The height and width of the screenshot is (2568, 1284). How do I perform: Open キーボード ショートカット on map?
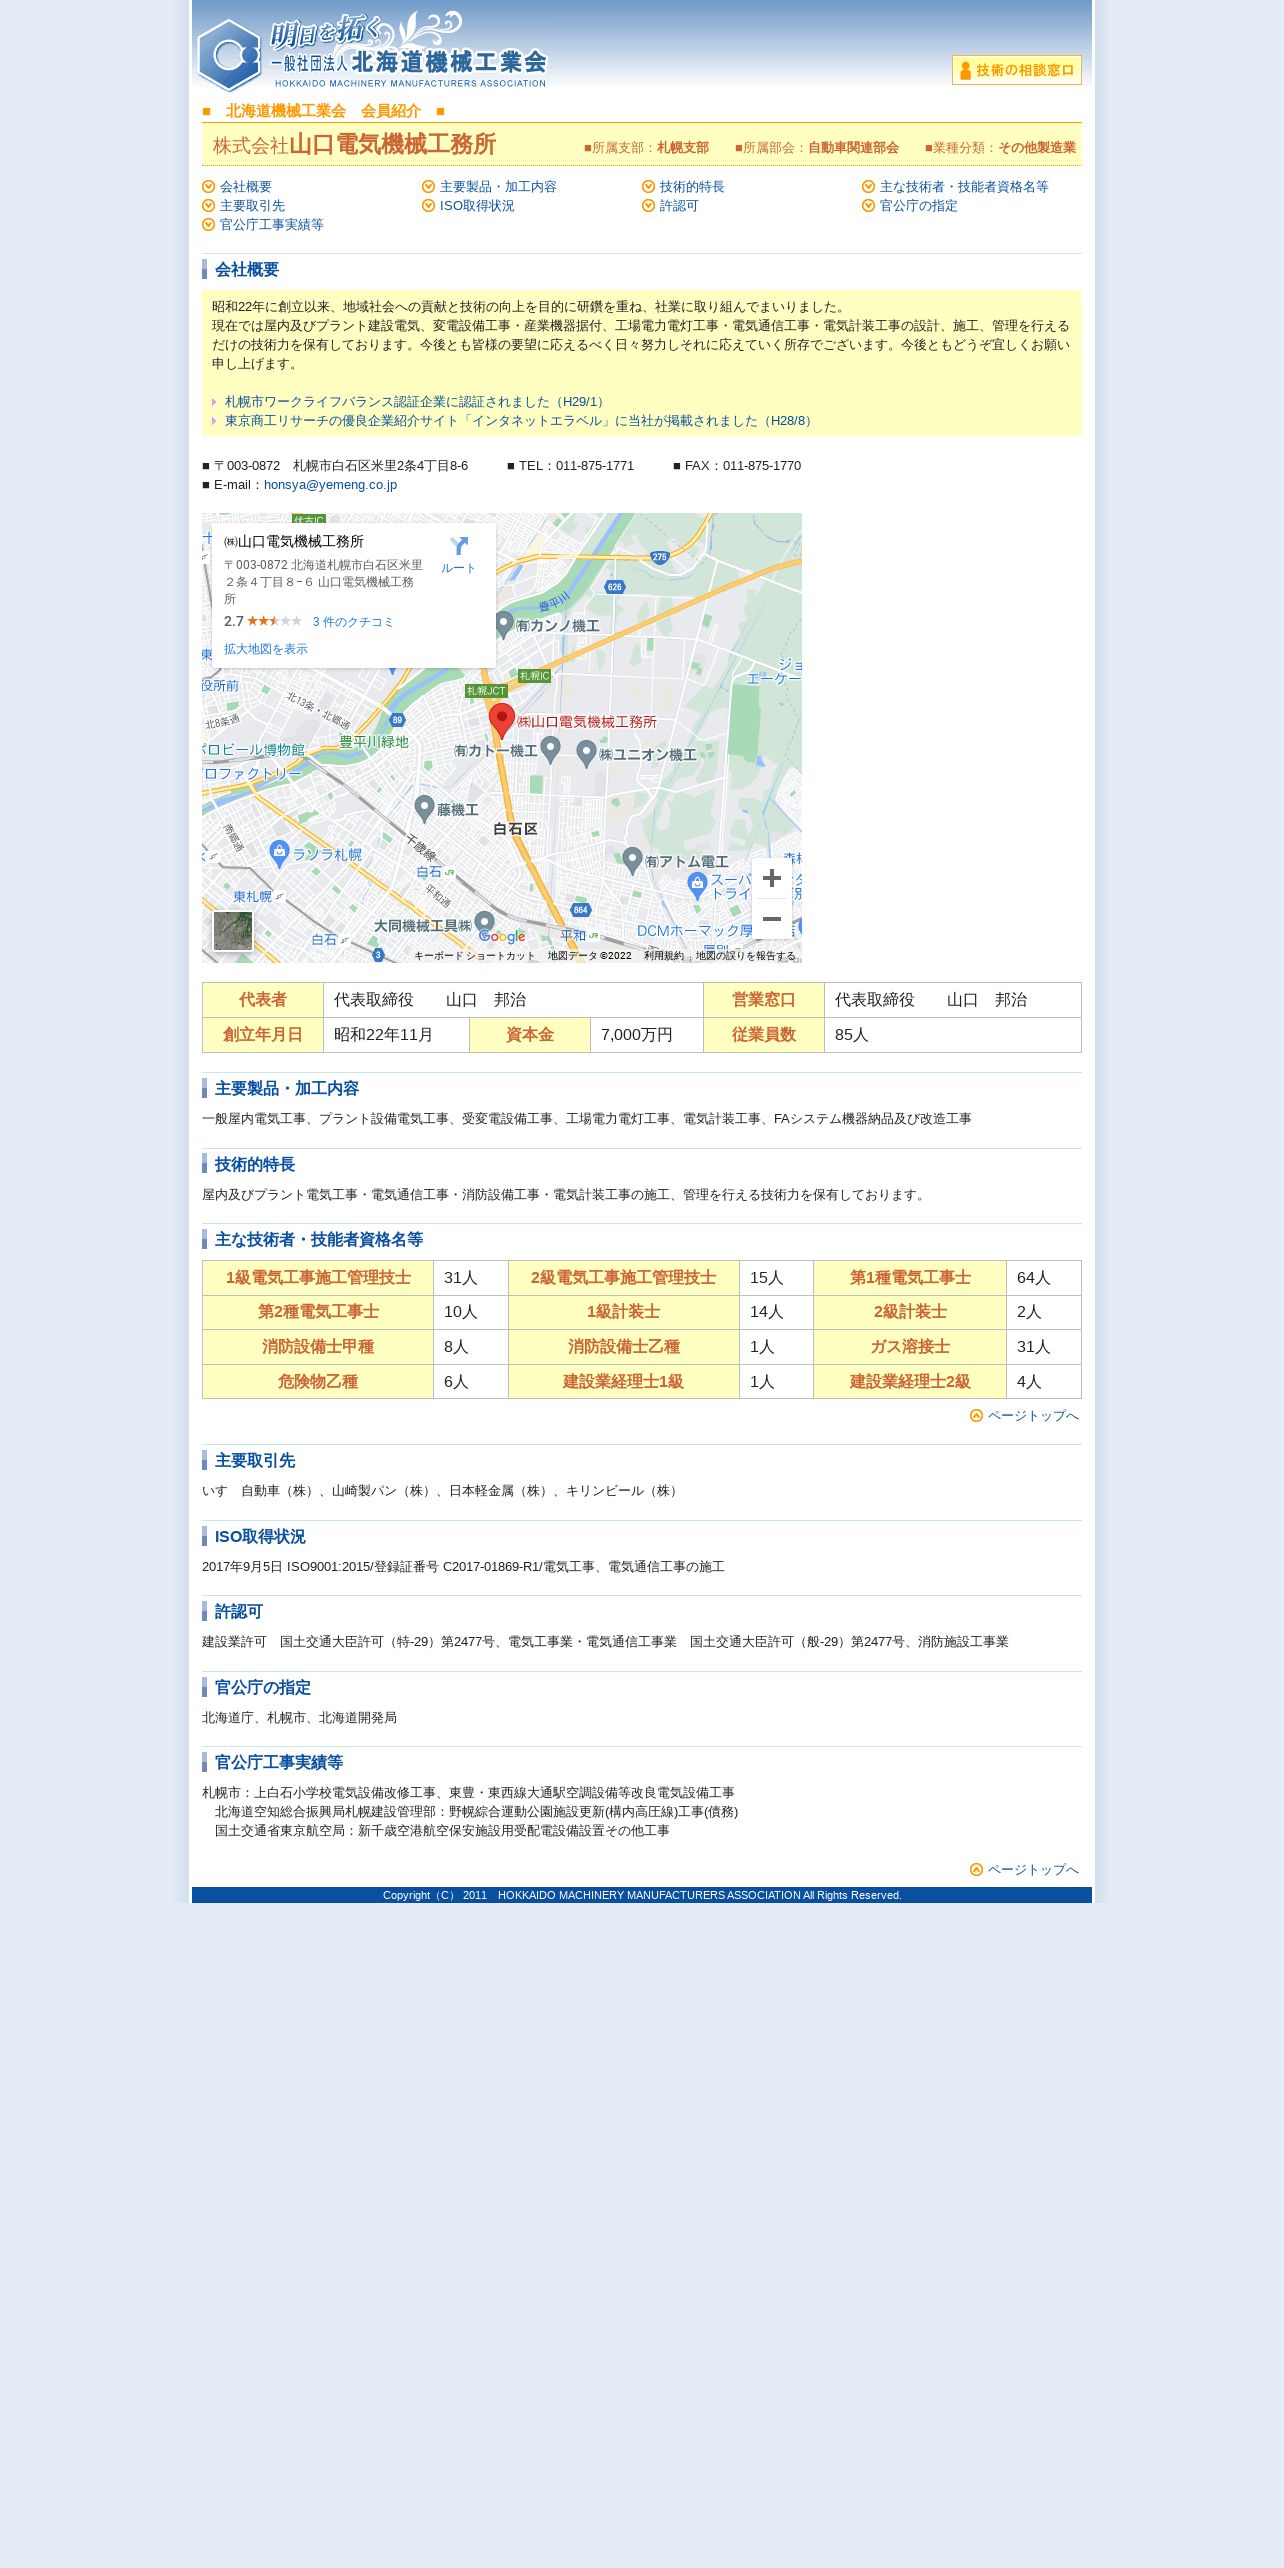coord(475,956)
